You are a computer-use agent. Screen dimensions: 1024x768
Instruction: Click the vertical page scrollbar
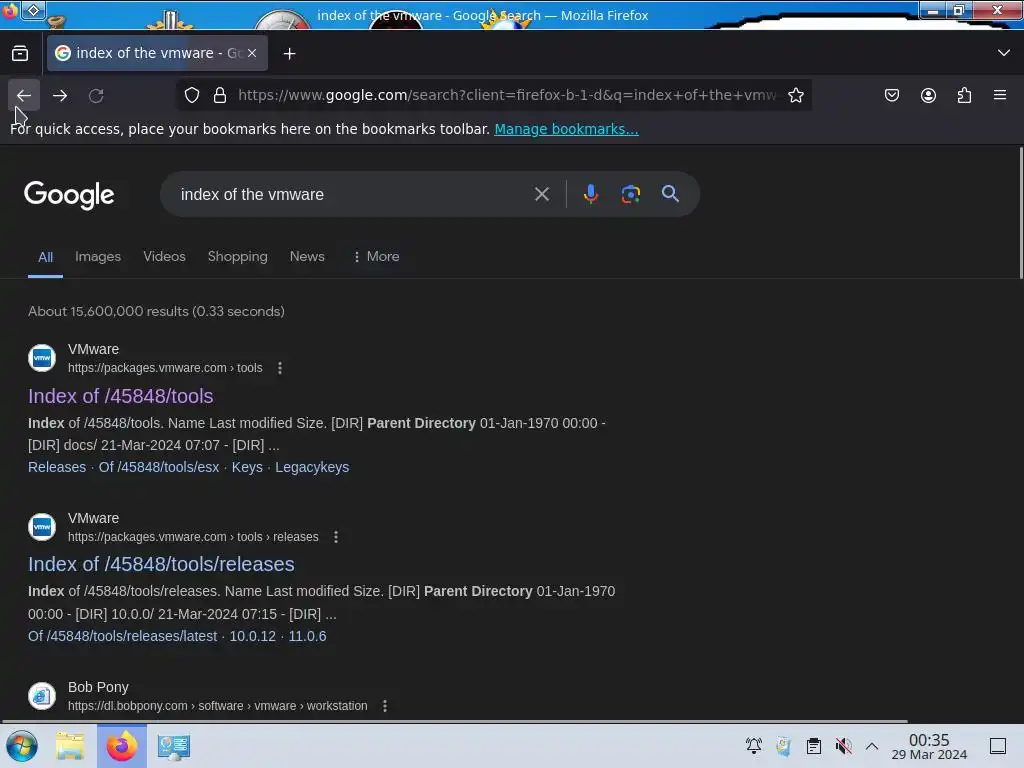point(1020,214)
